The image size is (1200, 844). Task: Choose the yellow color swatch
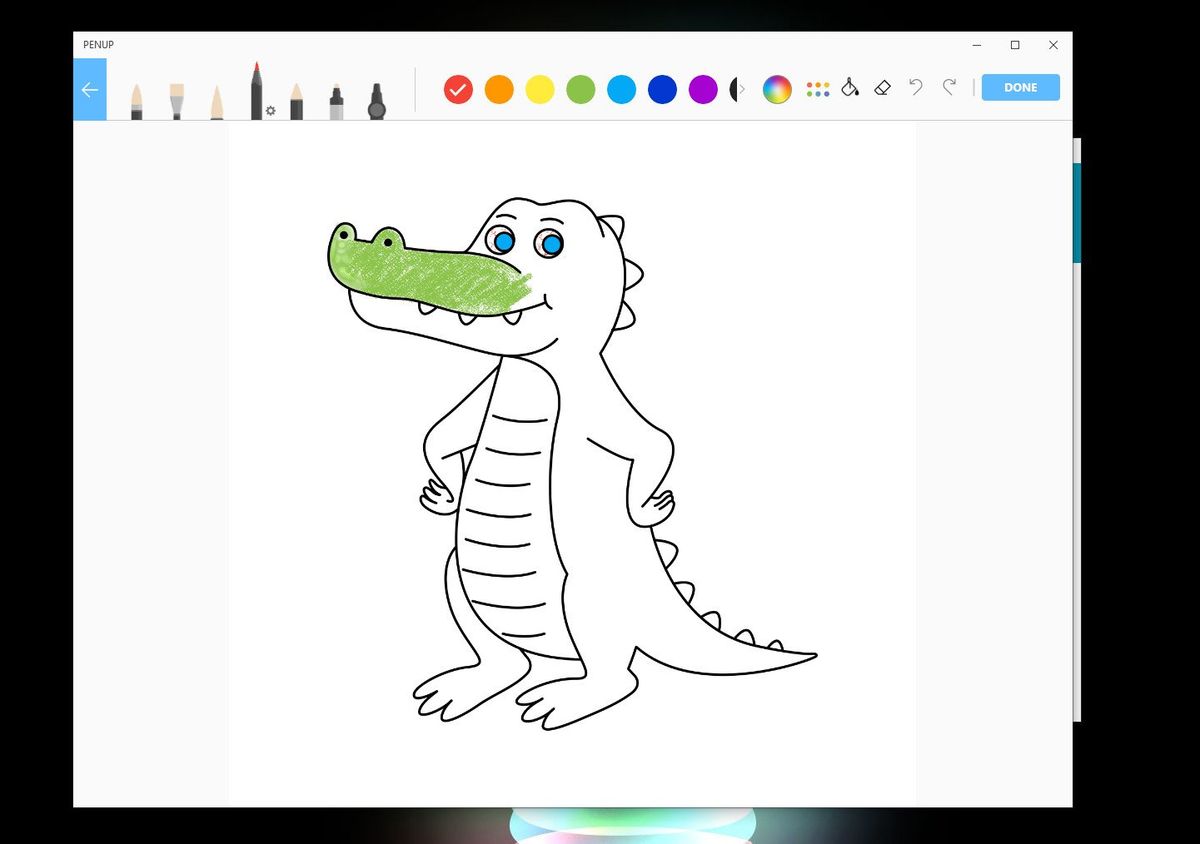[x=540, y=89]
